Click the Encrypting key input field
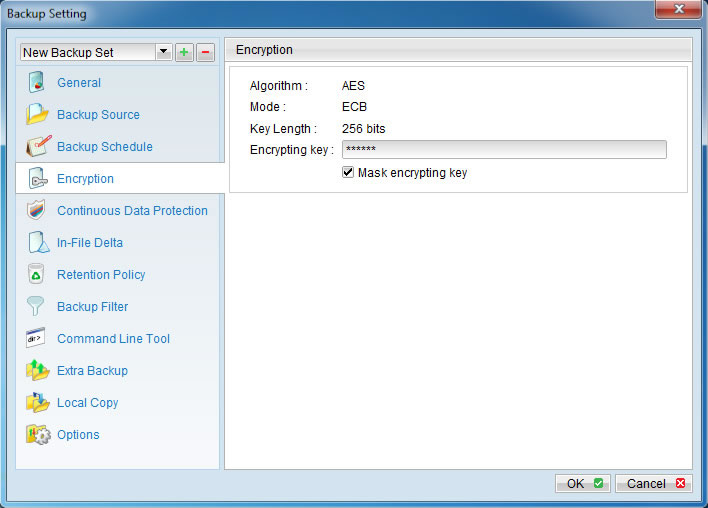The height and width of the screenshot is (508, 708). pos(504,149)
